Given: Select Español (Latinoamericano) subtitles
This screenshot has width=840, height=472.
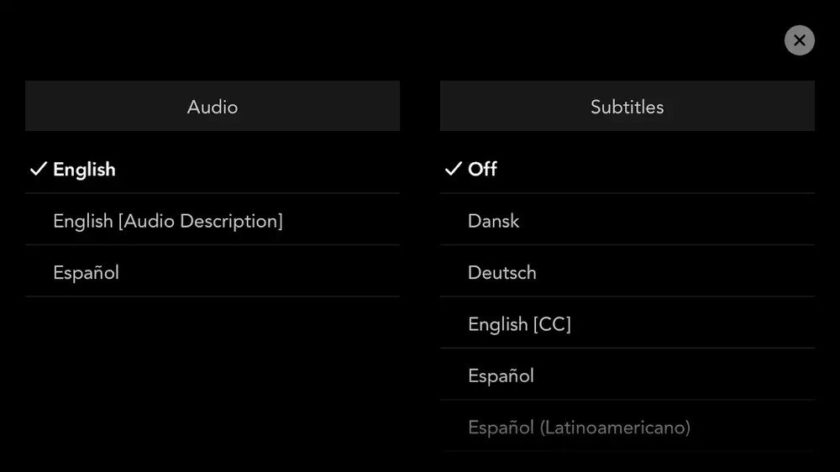Looking at the screenshot, I should pos(579,428).
